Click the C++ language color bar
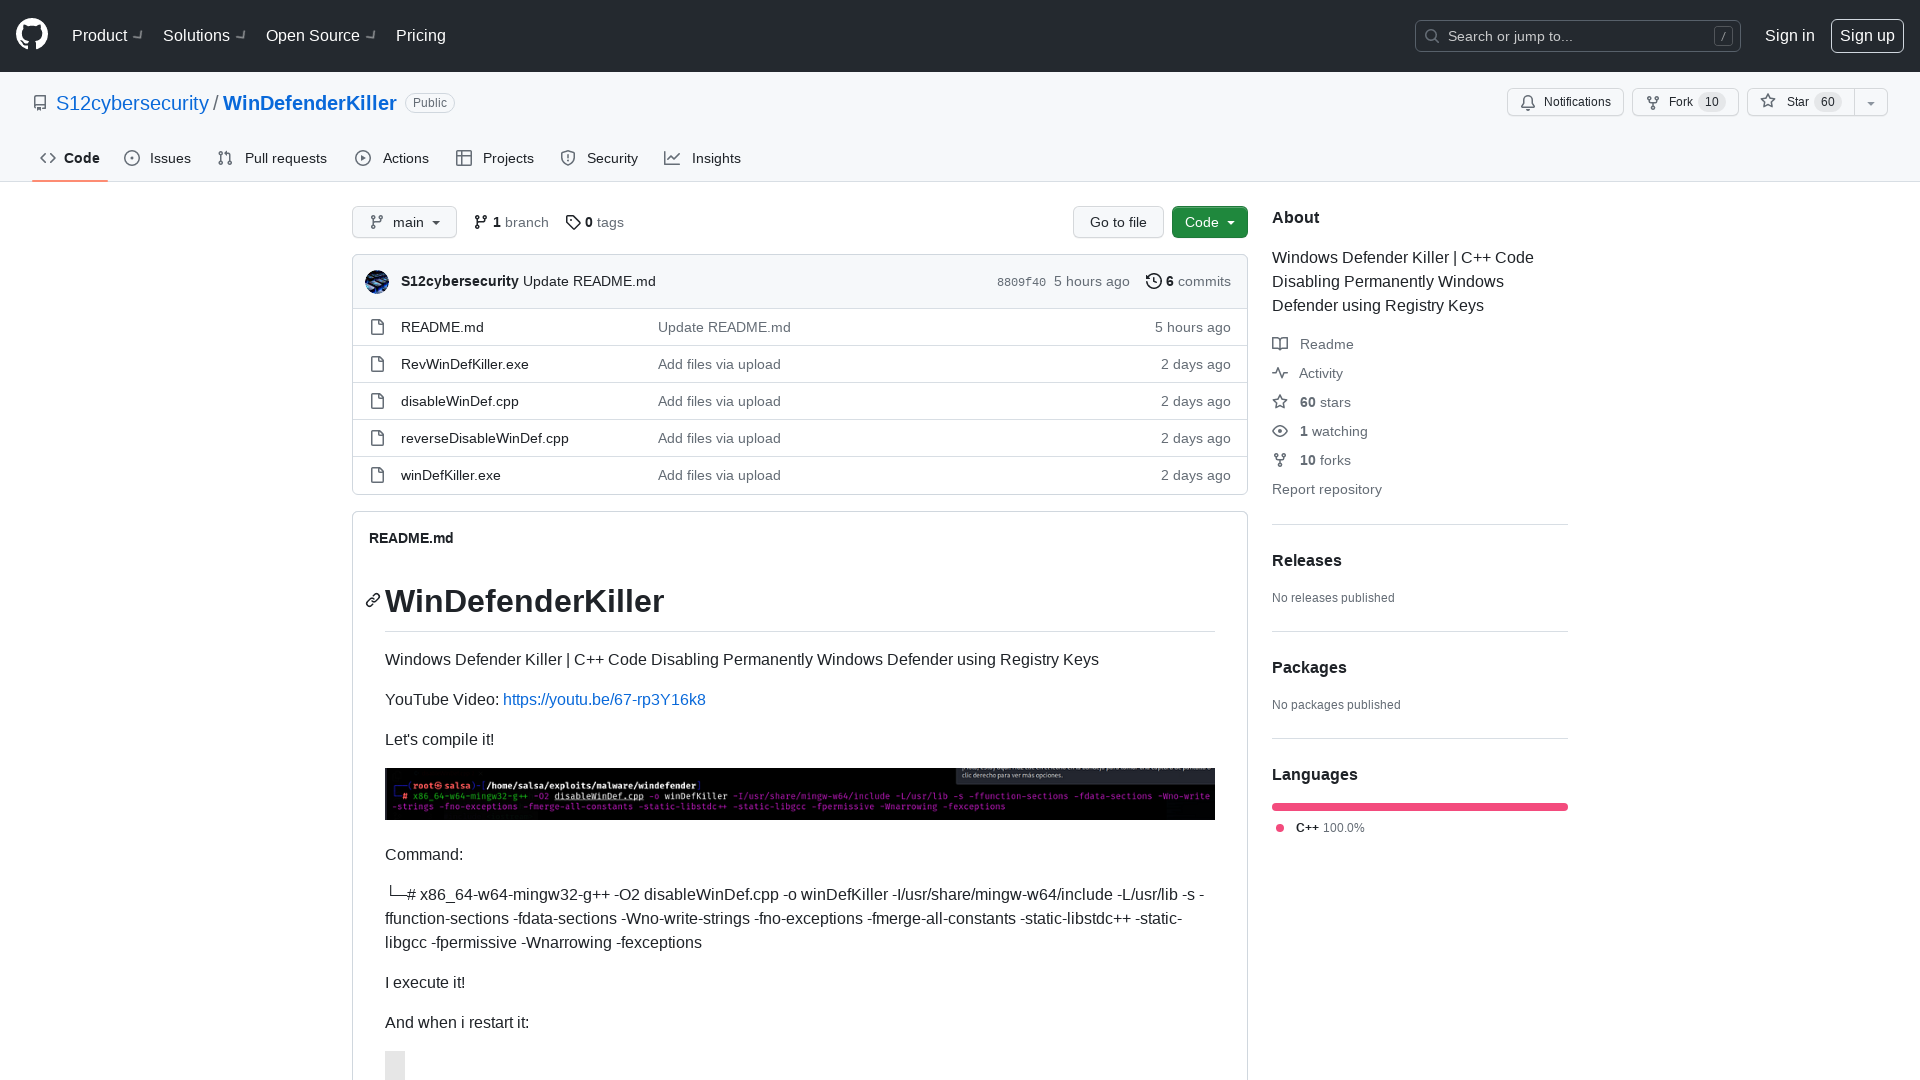Image resolution: width=1920 pixels, height=1080 pixels. pyautogui.click(x=1420, y=807)
